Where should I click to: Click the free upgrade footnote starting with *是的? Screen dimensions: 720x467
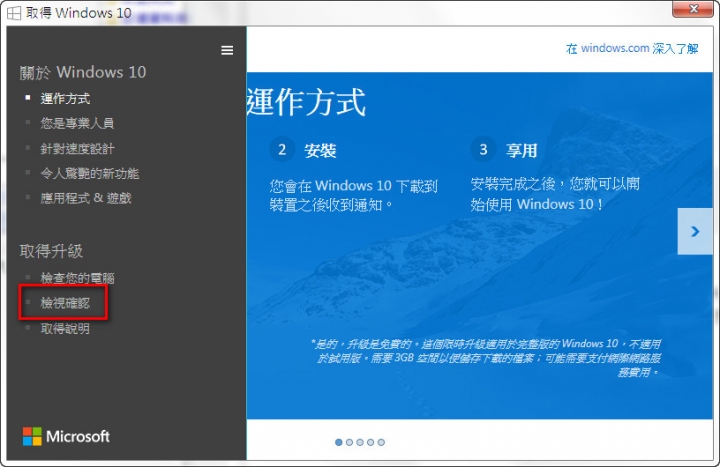(x=486, y=358)
